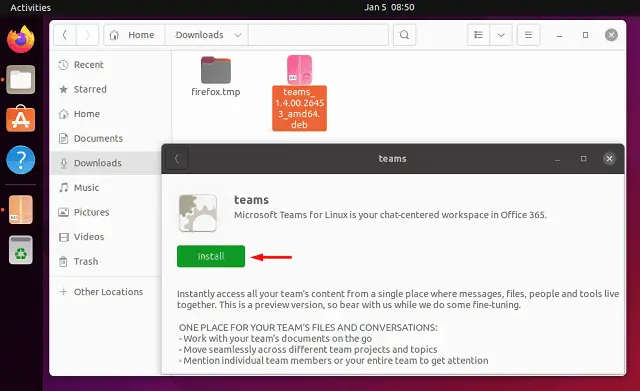This screenshot has height=391, width=640.
Task: Click the back button in teams window
Action: (177, 158)
